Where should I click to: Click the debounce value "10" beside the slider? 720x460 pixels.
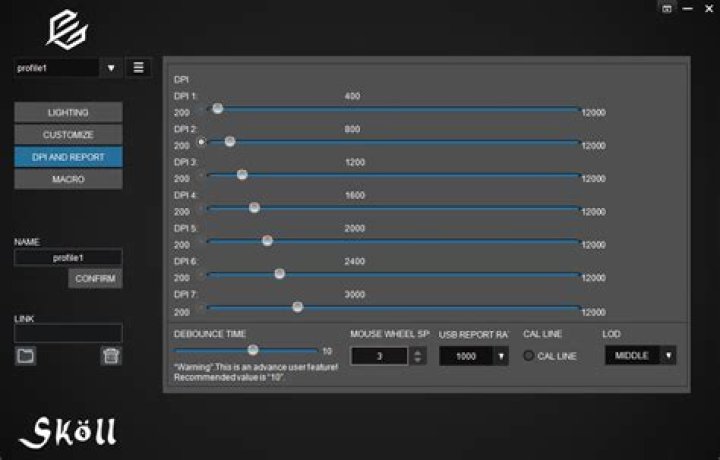click(x=327, y=351)
